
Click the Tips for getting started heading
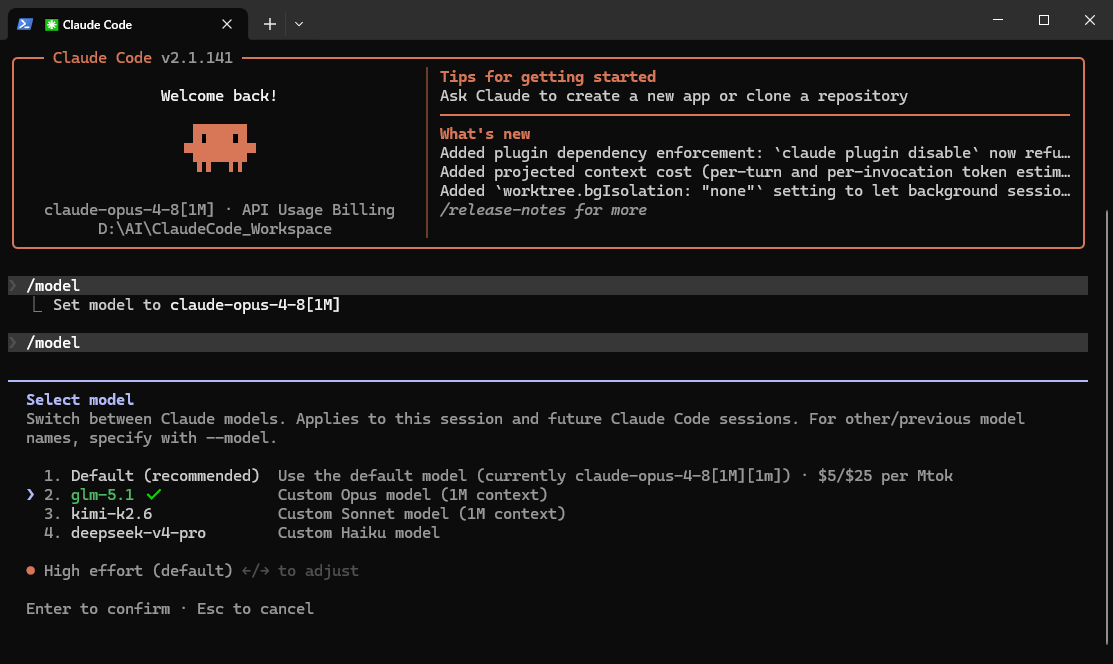548,77
